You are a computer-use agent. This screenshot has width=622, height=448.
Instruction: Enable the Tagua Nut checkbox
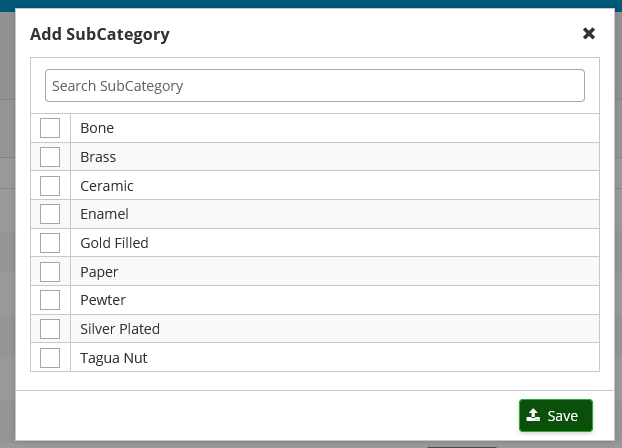50,358
